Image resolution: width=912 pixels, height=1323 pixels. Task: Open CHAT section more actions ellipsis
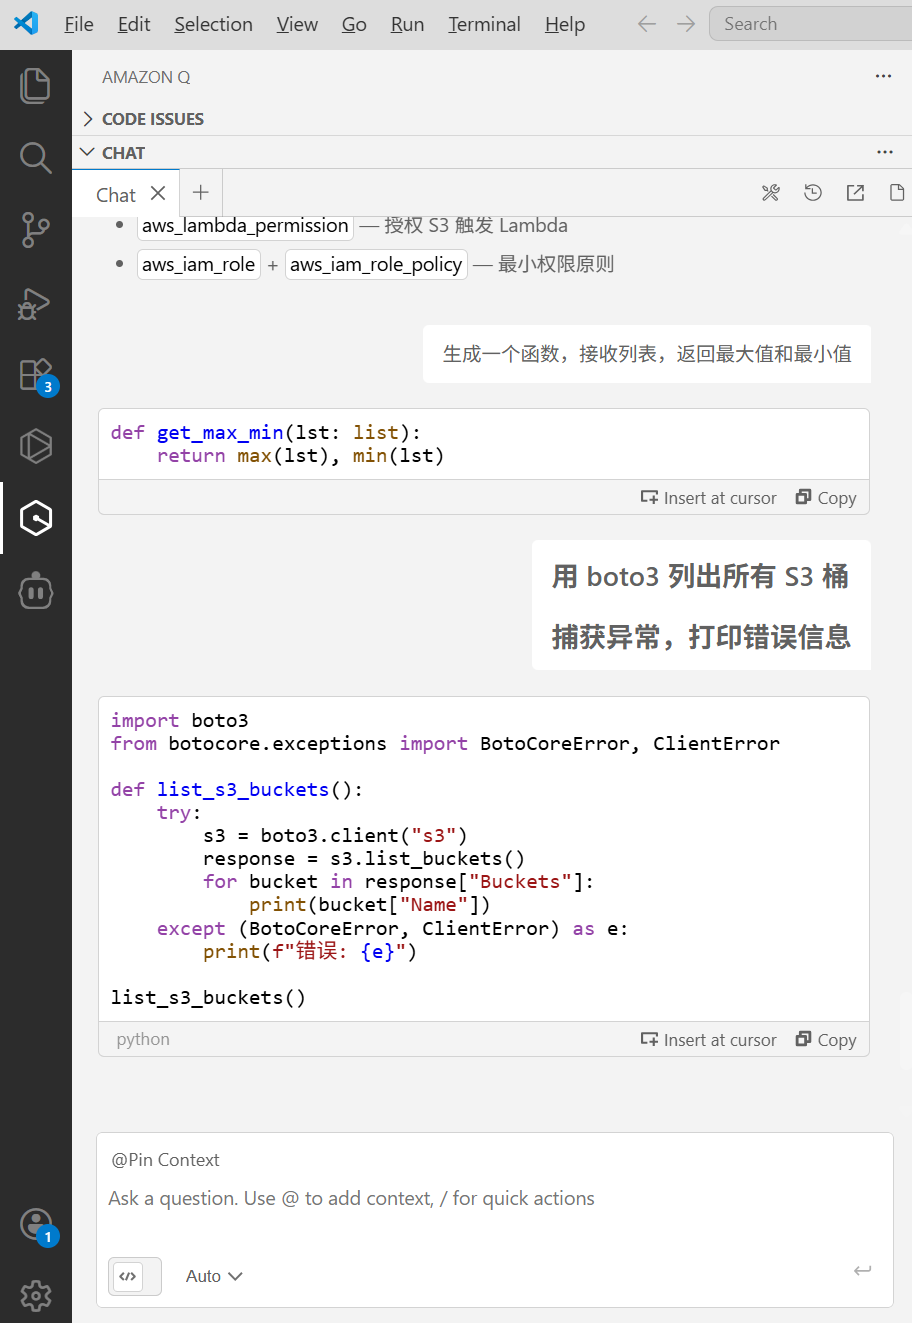pos(885,152)
